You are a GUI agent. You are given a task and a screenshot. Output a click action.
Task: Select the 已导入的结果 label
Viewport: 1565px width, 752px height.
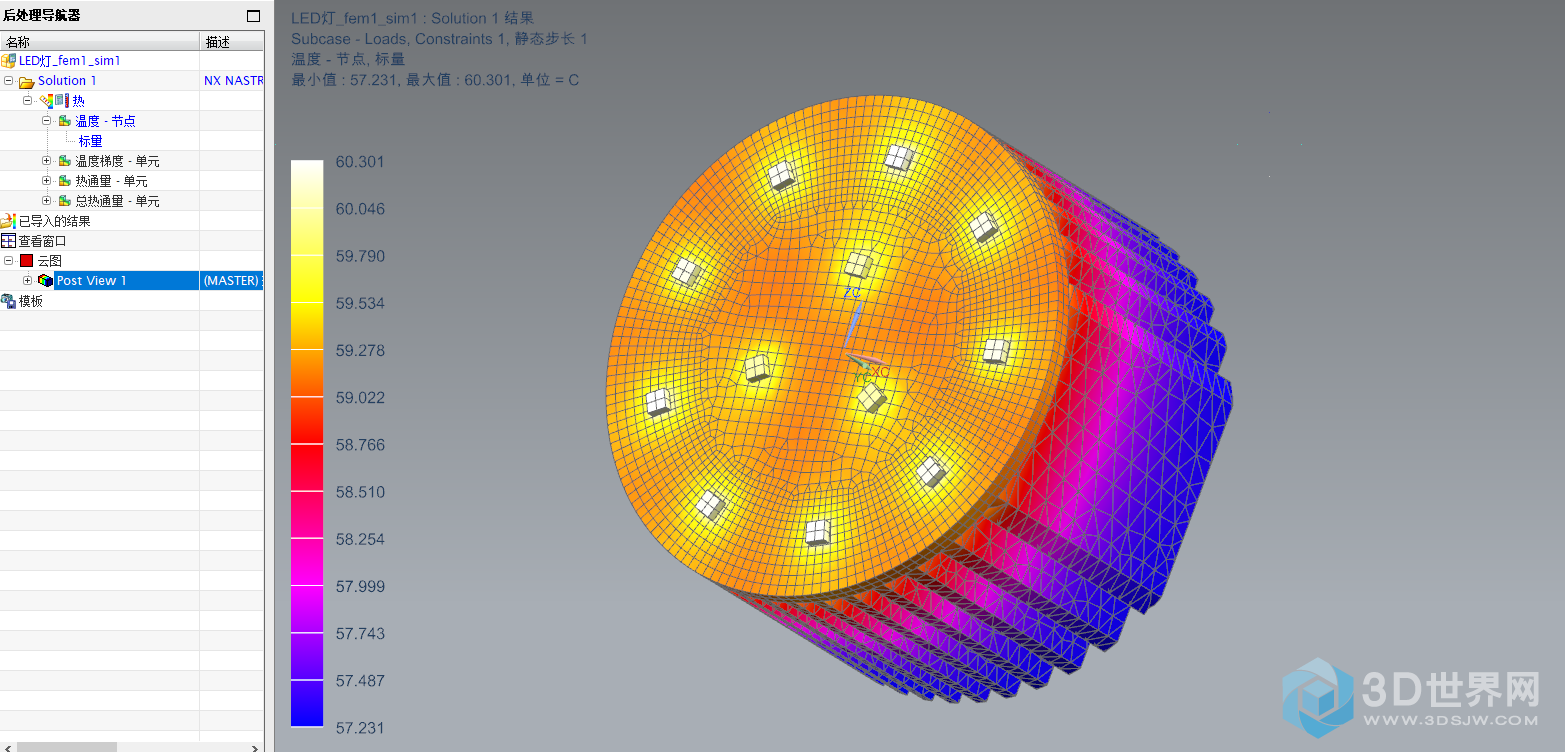55,221
